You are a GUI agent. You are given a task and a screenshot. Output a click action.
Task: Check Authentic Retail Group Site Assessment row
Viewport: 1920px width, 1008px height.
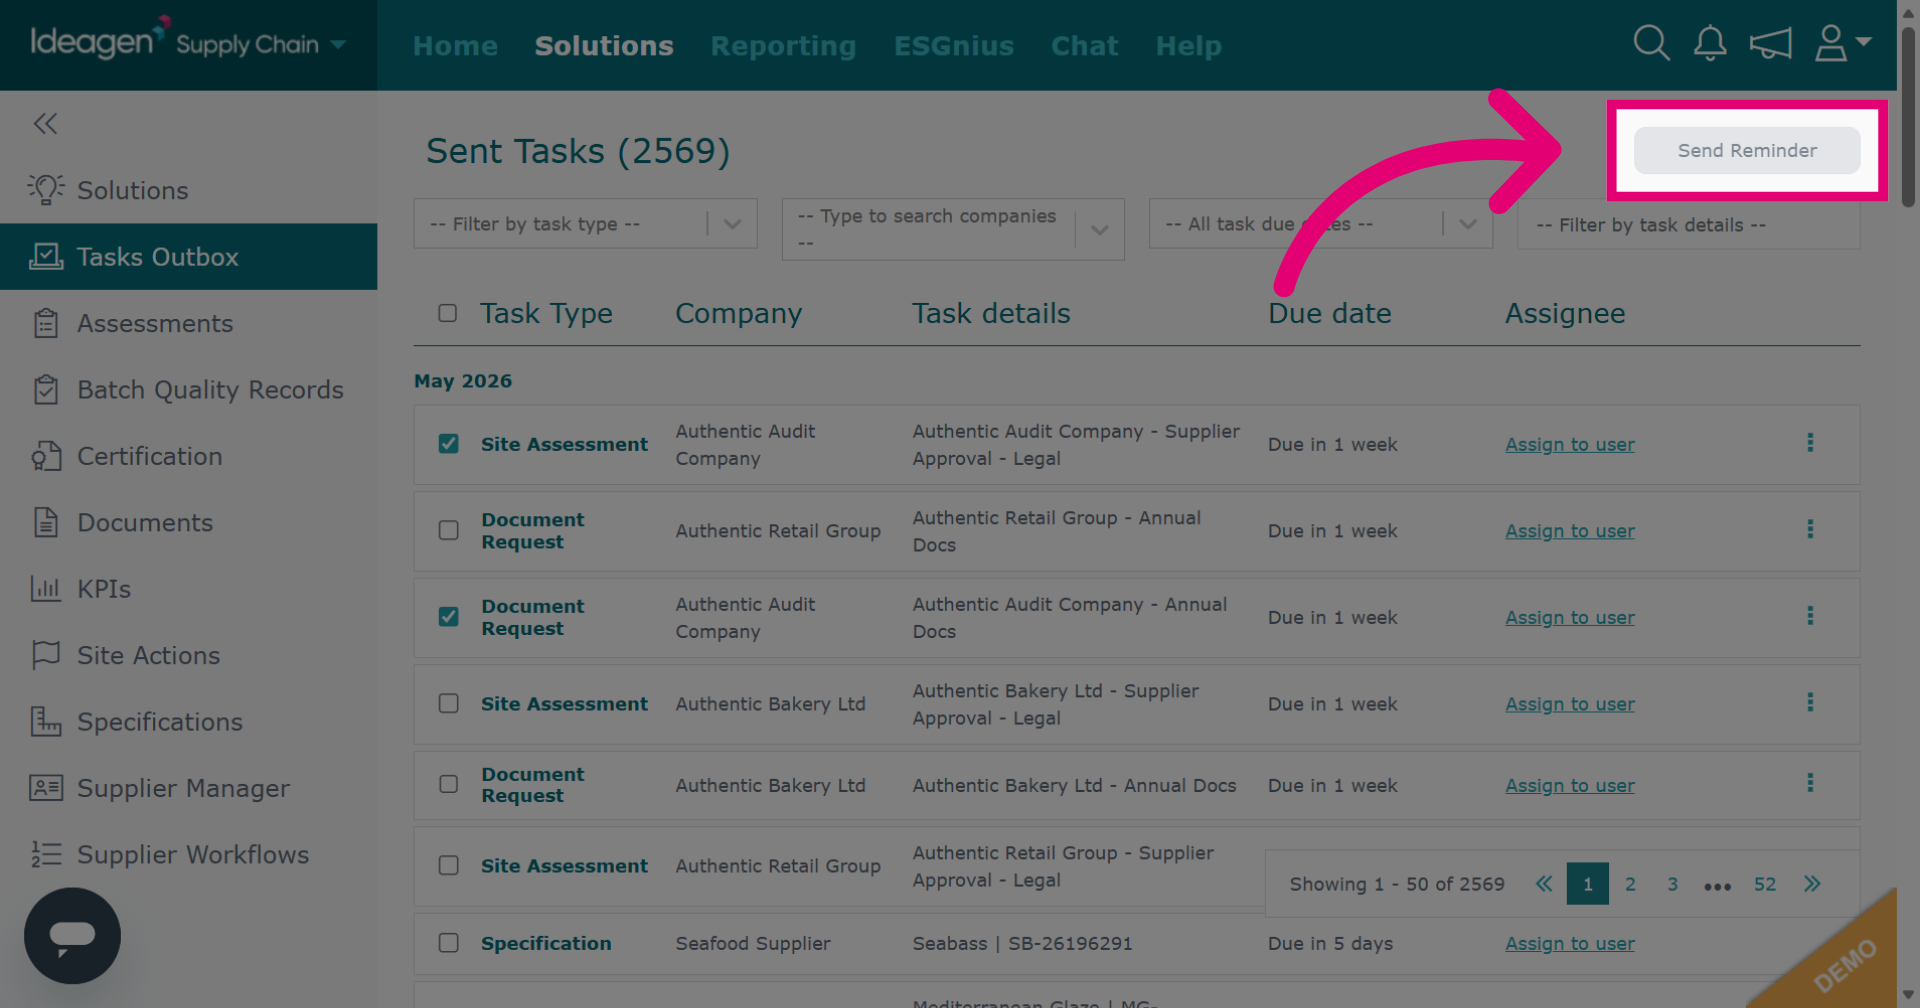(448, 865)
